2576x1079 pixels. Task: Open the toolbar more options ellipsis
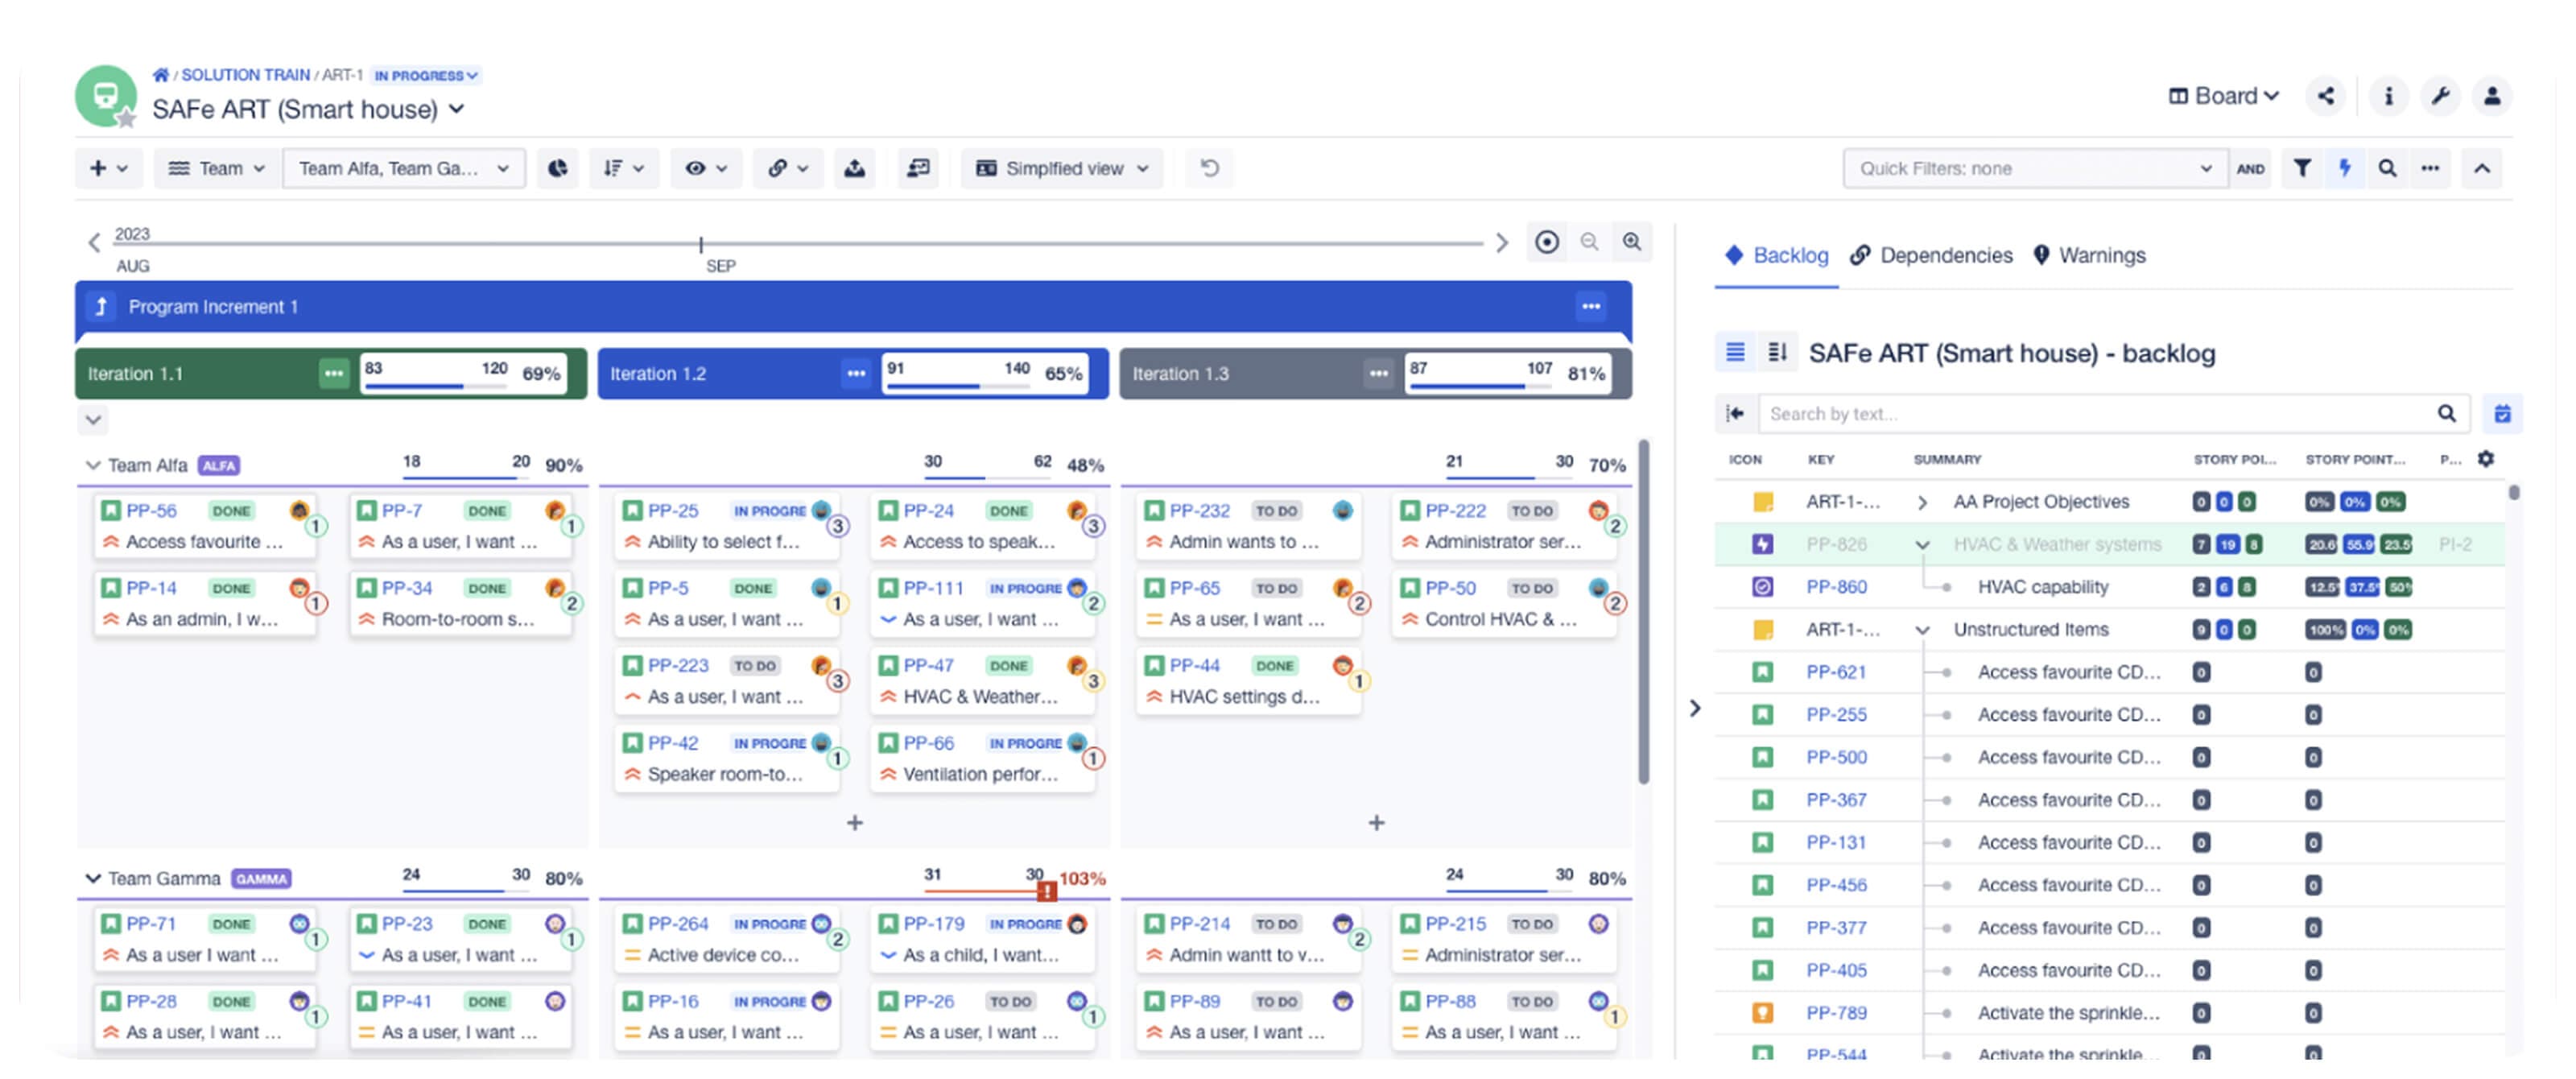pyautogui.click(x=2430, y=168)
